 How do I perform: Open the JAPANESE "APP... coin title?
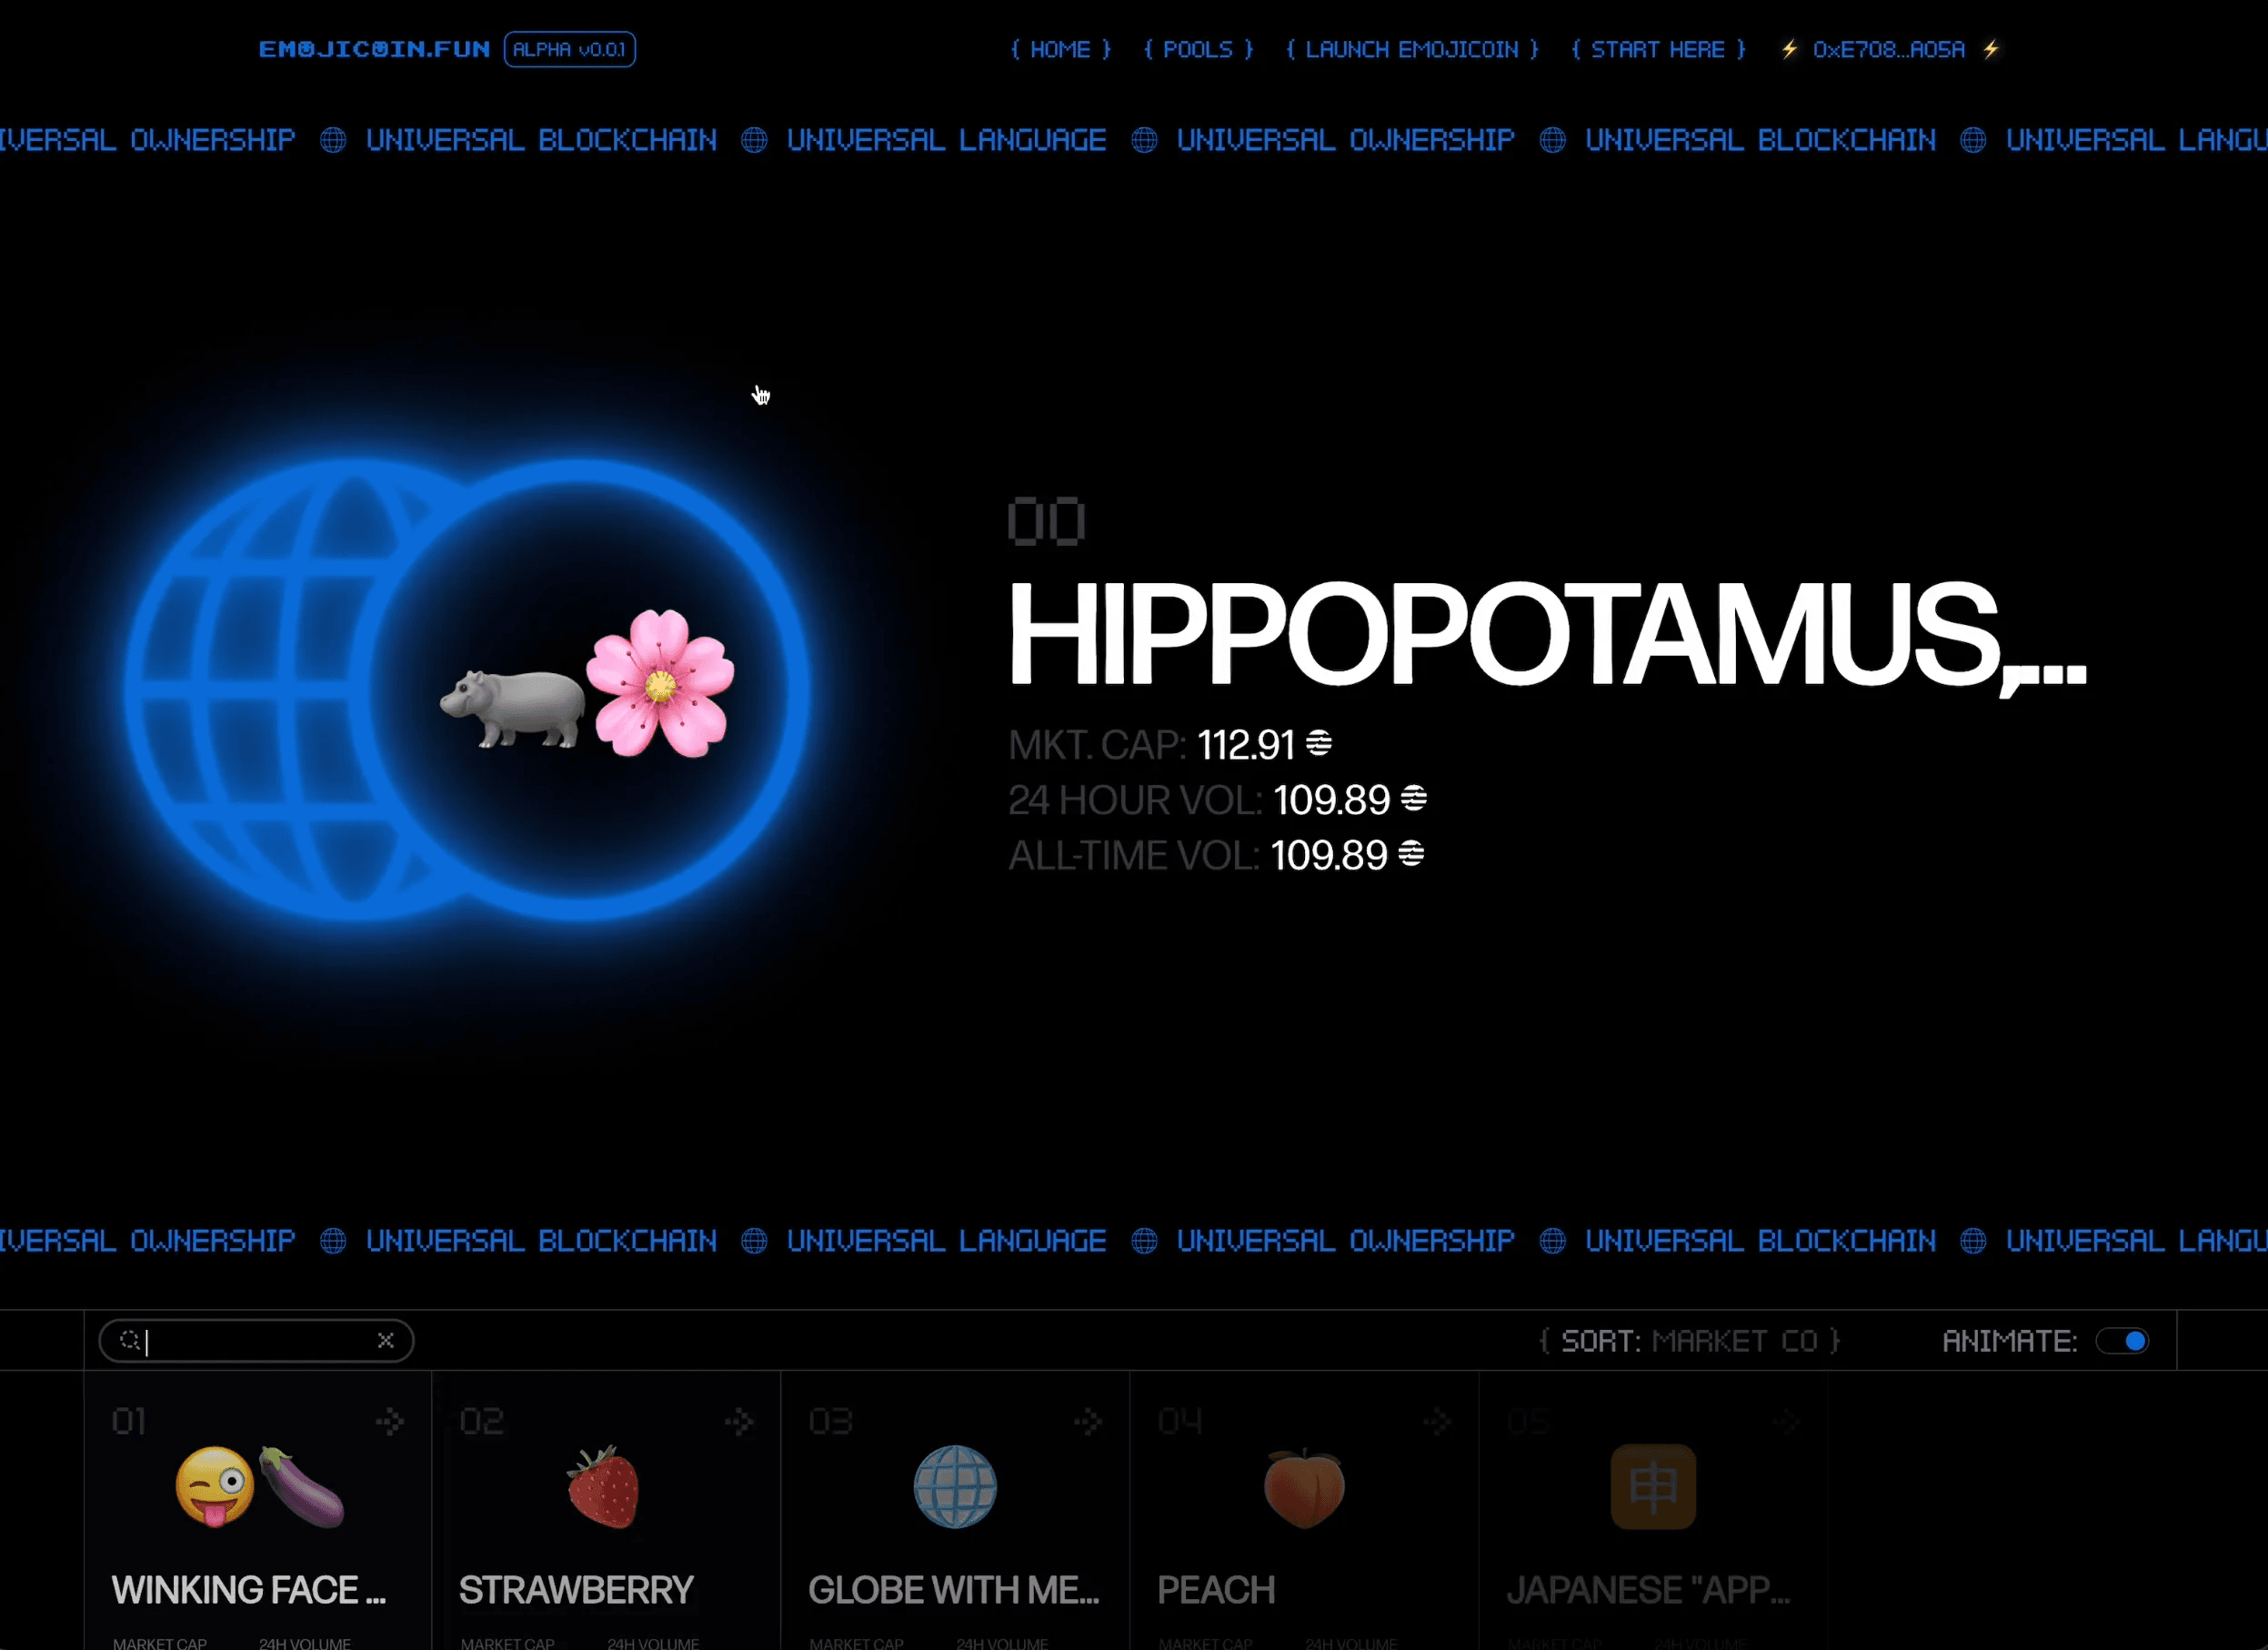[1648, 1590]
